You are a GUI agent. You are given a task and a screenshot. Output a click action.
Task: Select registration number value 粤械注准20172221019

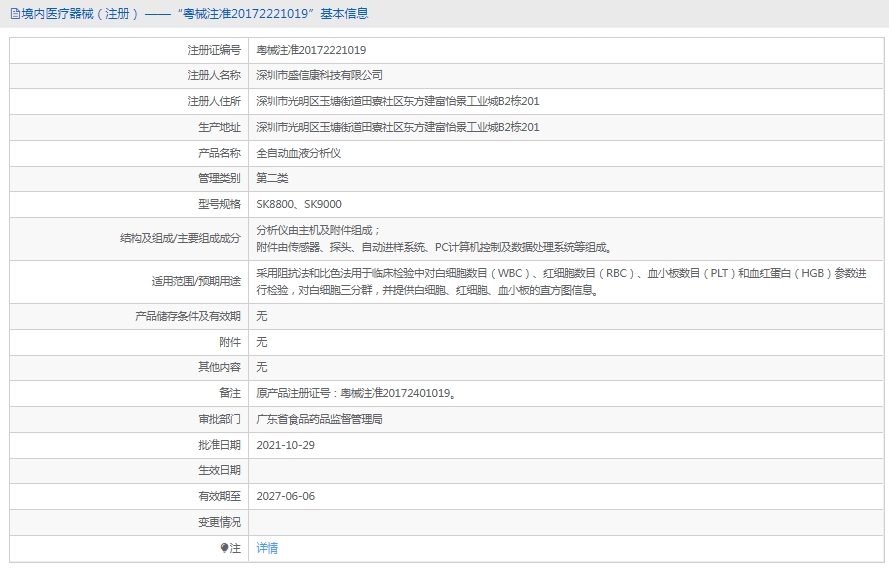click(311, 50)
